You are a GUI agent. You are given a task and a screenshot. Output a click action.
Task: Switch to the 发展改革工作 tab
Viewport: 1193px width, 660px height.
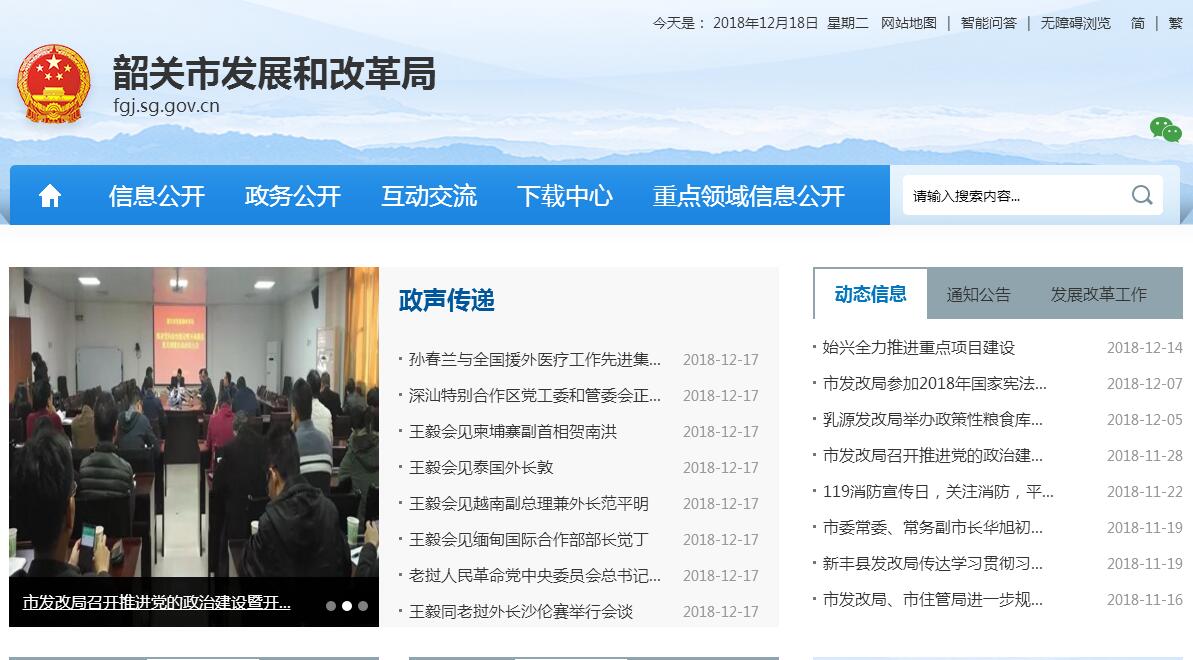pyautogui.click(x=1099, y=295)
